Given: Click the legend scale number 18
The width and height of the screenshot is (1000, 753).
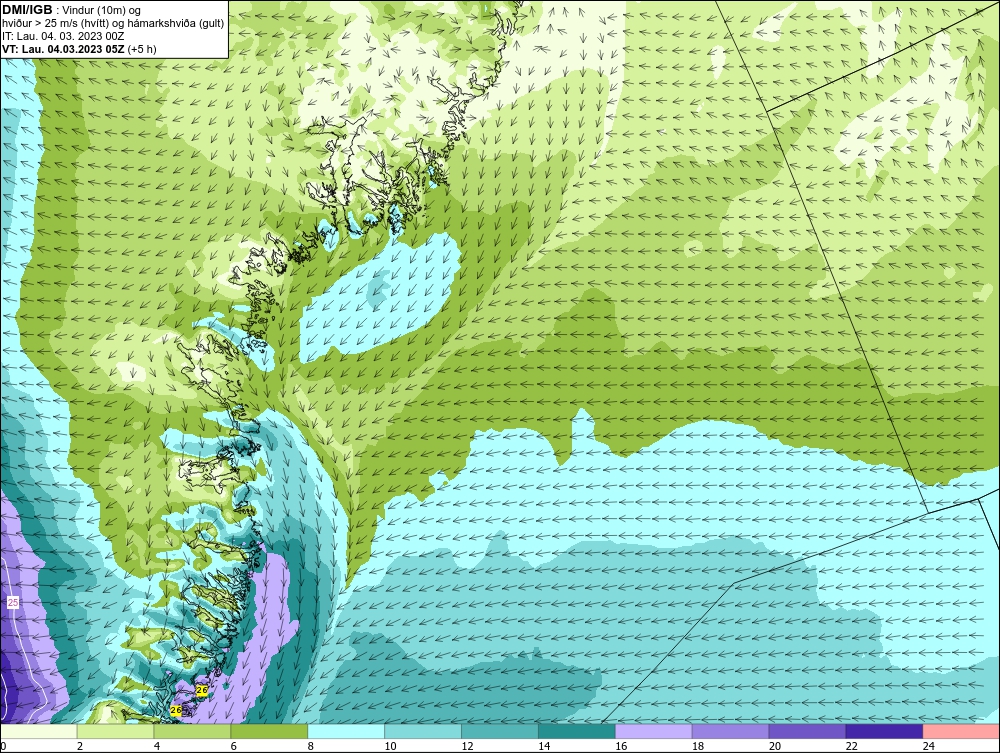Looking at the screenshot, I should pyautogui.click(x=698, y=746).
